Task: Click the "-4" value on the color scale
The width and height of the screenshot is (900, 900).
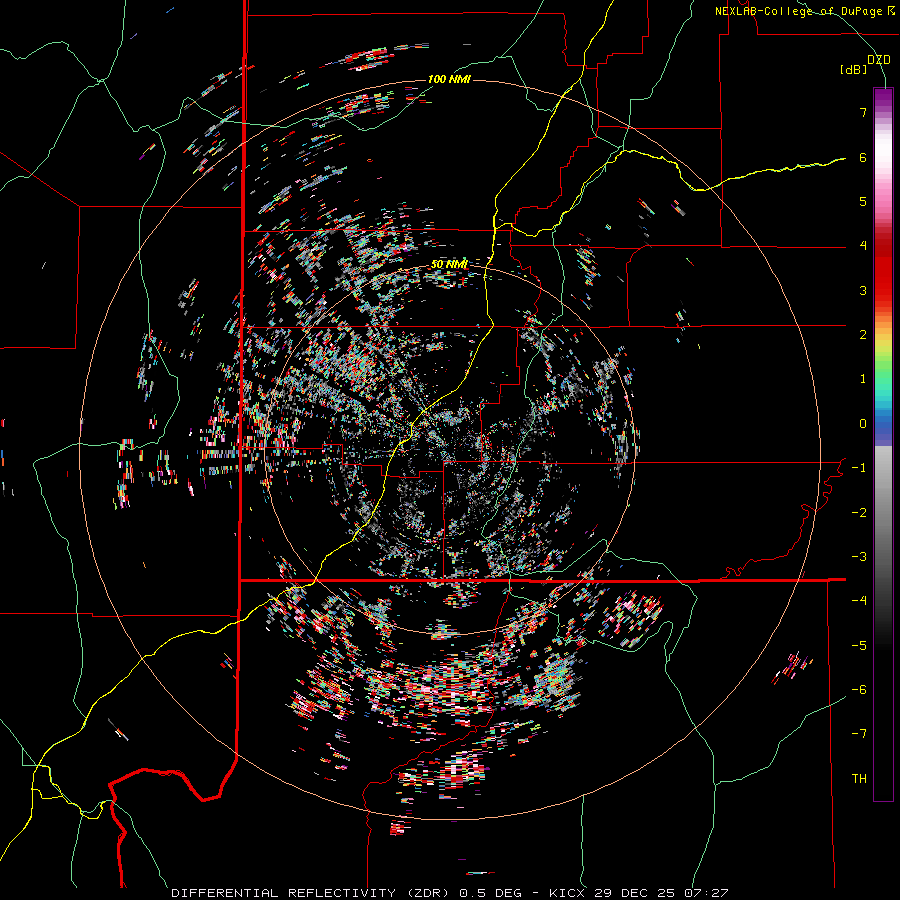Action: pyautogui.click(x=859, y=601)
